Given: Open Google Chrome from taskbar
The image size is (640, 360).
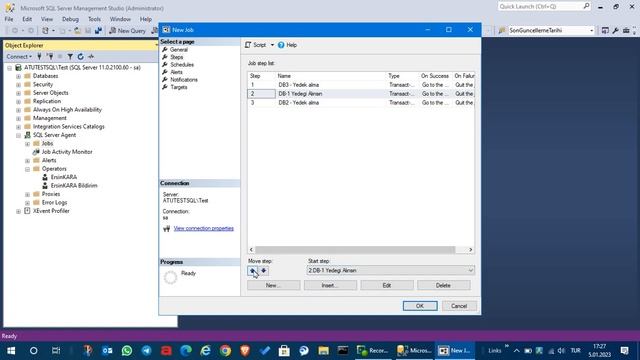Looking at the screenshot, I should (225, 350).
